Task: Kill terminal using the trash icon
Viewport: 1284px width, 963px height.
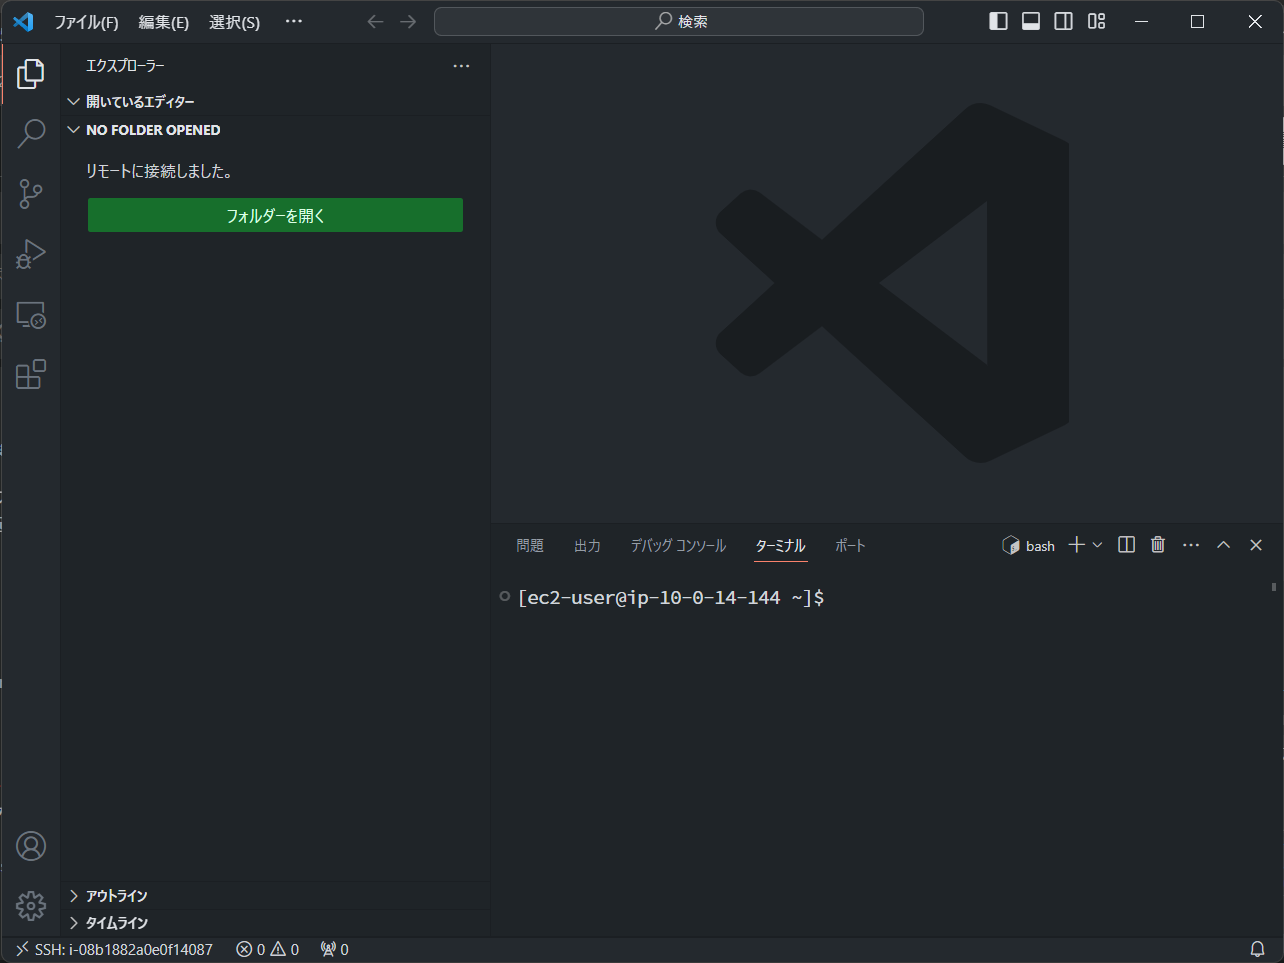Action: (x=1158, y=545)
